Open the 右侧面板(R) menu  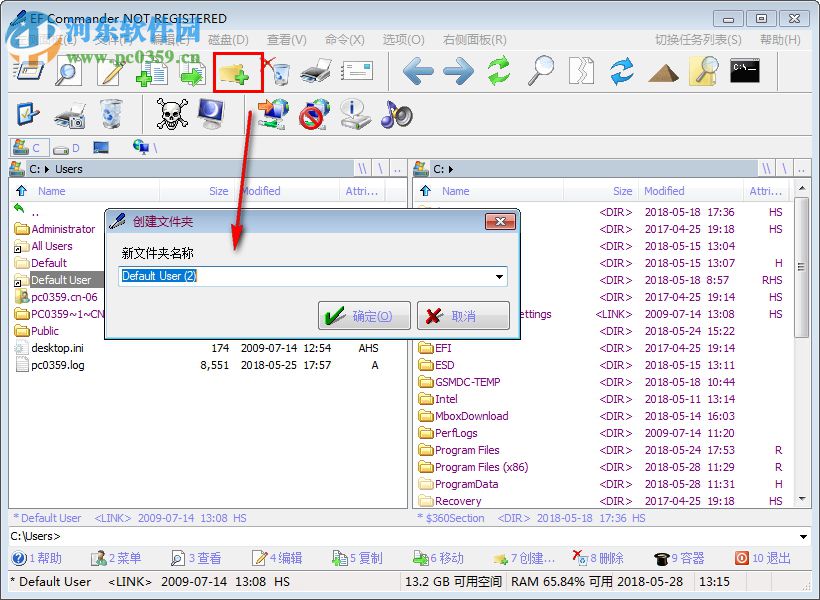474,40
